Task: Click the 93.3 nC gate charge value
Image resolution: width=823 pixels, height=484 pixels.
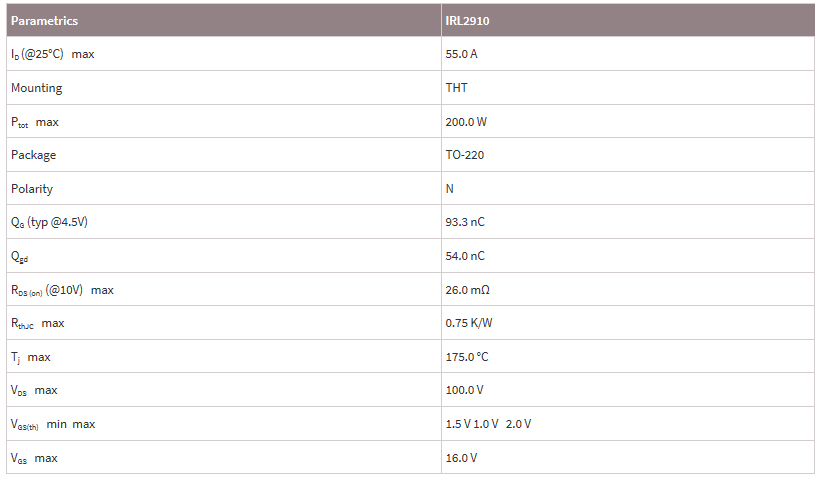Action: point(465,222)
